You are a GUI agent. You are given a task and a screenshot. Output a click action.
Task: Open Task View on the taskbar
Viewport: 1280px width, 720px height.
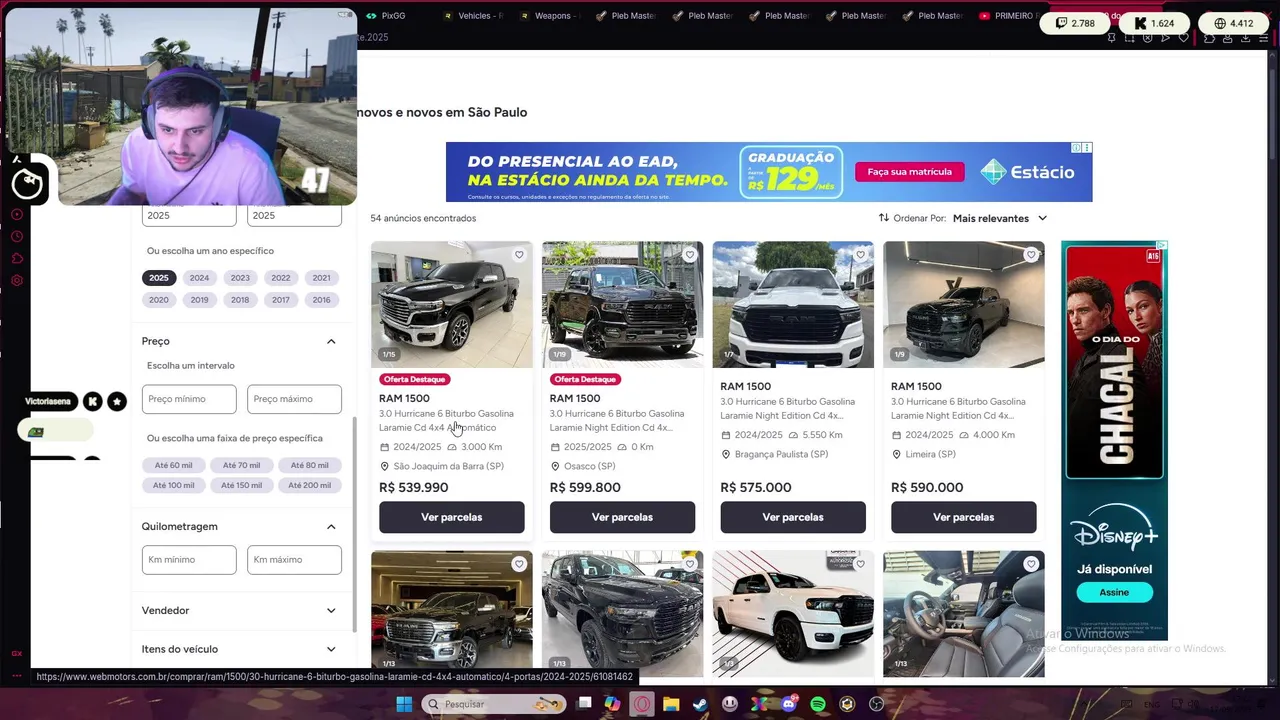tap(585, 704)
